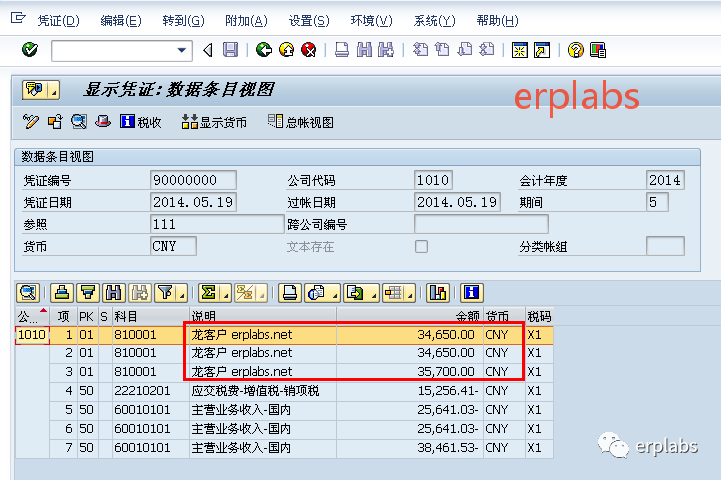Viewport: 721px width, 480px height.
Task: Click the Customize Local Layout icon
Action: pos(598,50)
